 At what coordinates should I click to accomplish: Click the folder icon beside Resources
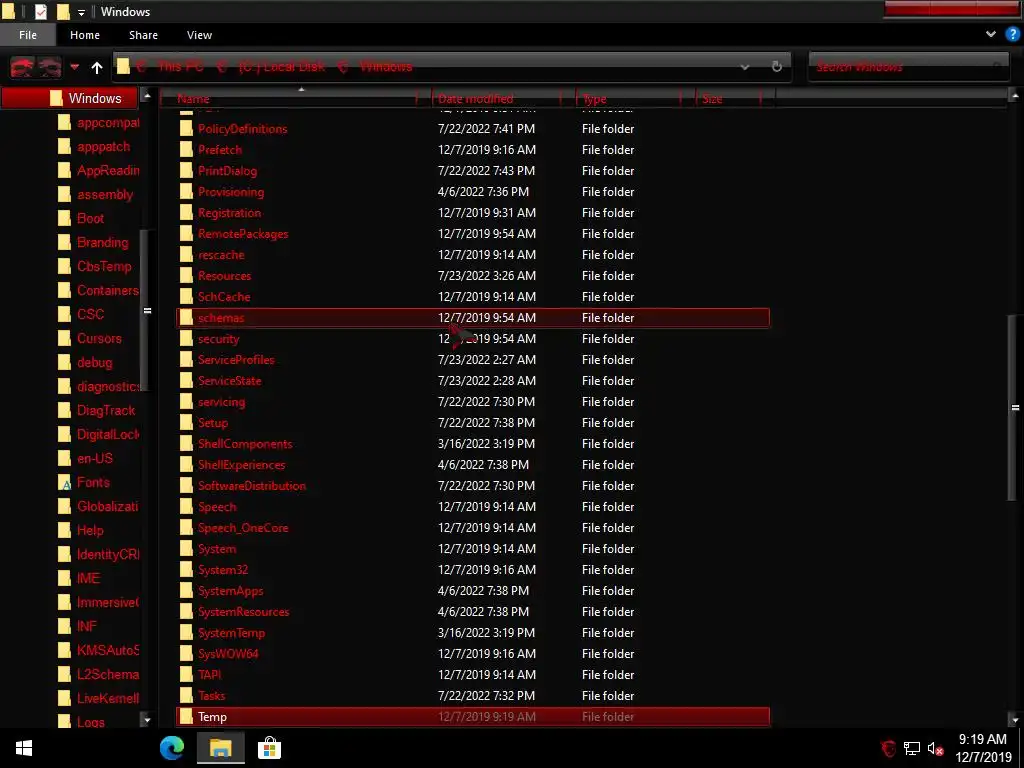pyautogui.click(x=186, y=276)
